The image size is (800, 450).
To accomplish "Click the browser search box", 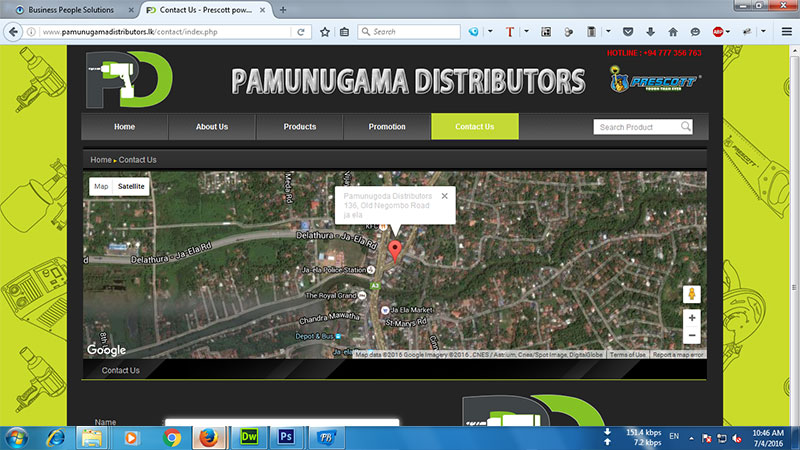I will click(409, 32).
